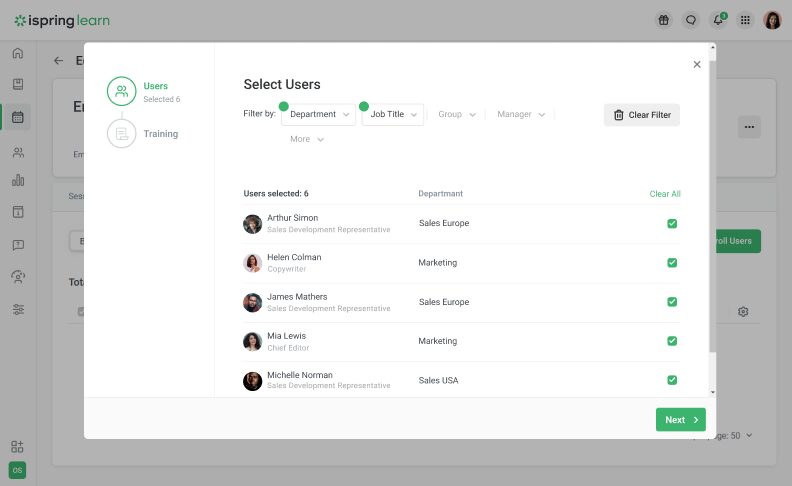This screenshot has width=792, height=486.
Task: Click the user list vertical scrollbar
Action: tap(712, 200)
